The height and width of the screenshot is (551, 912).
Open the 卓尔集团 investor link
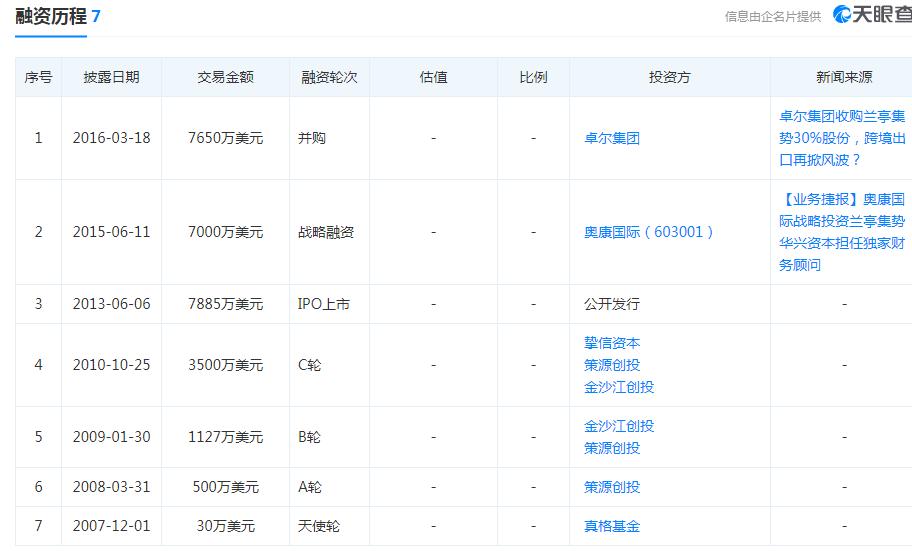click(611, 138)
